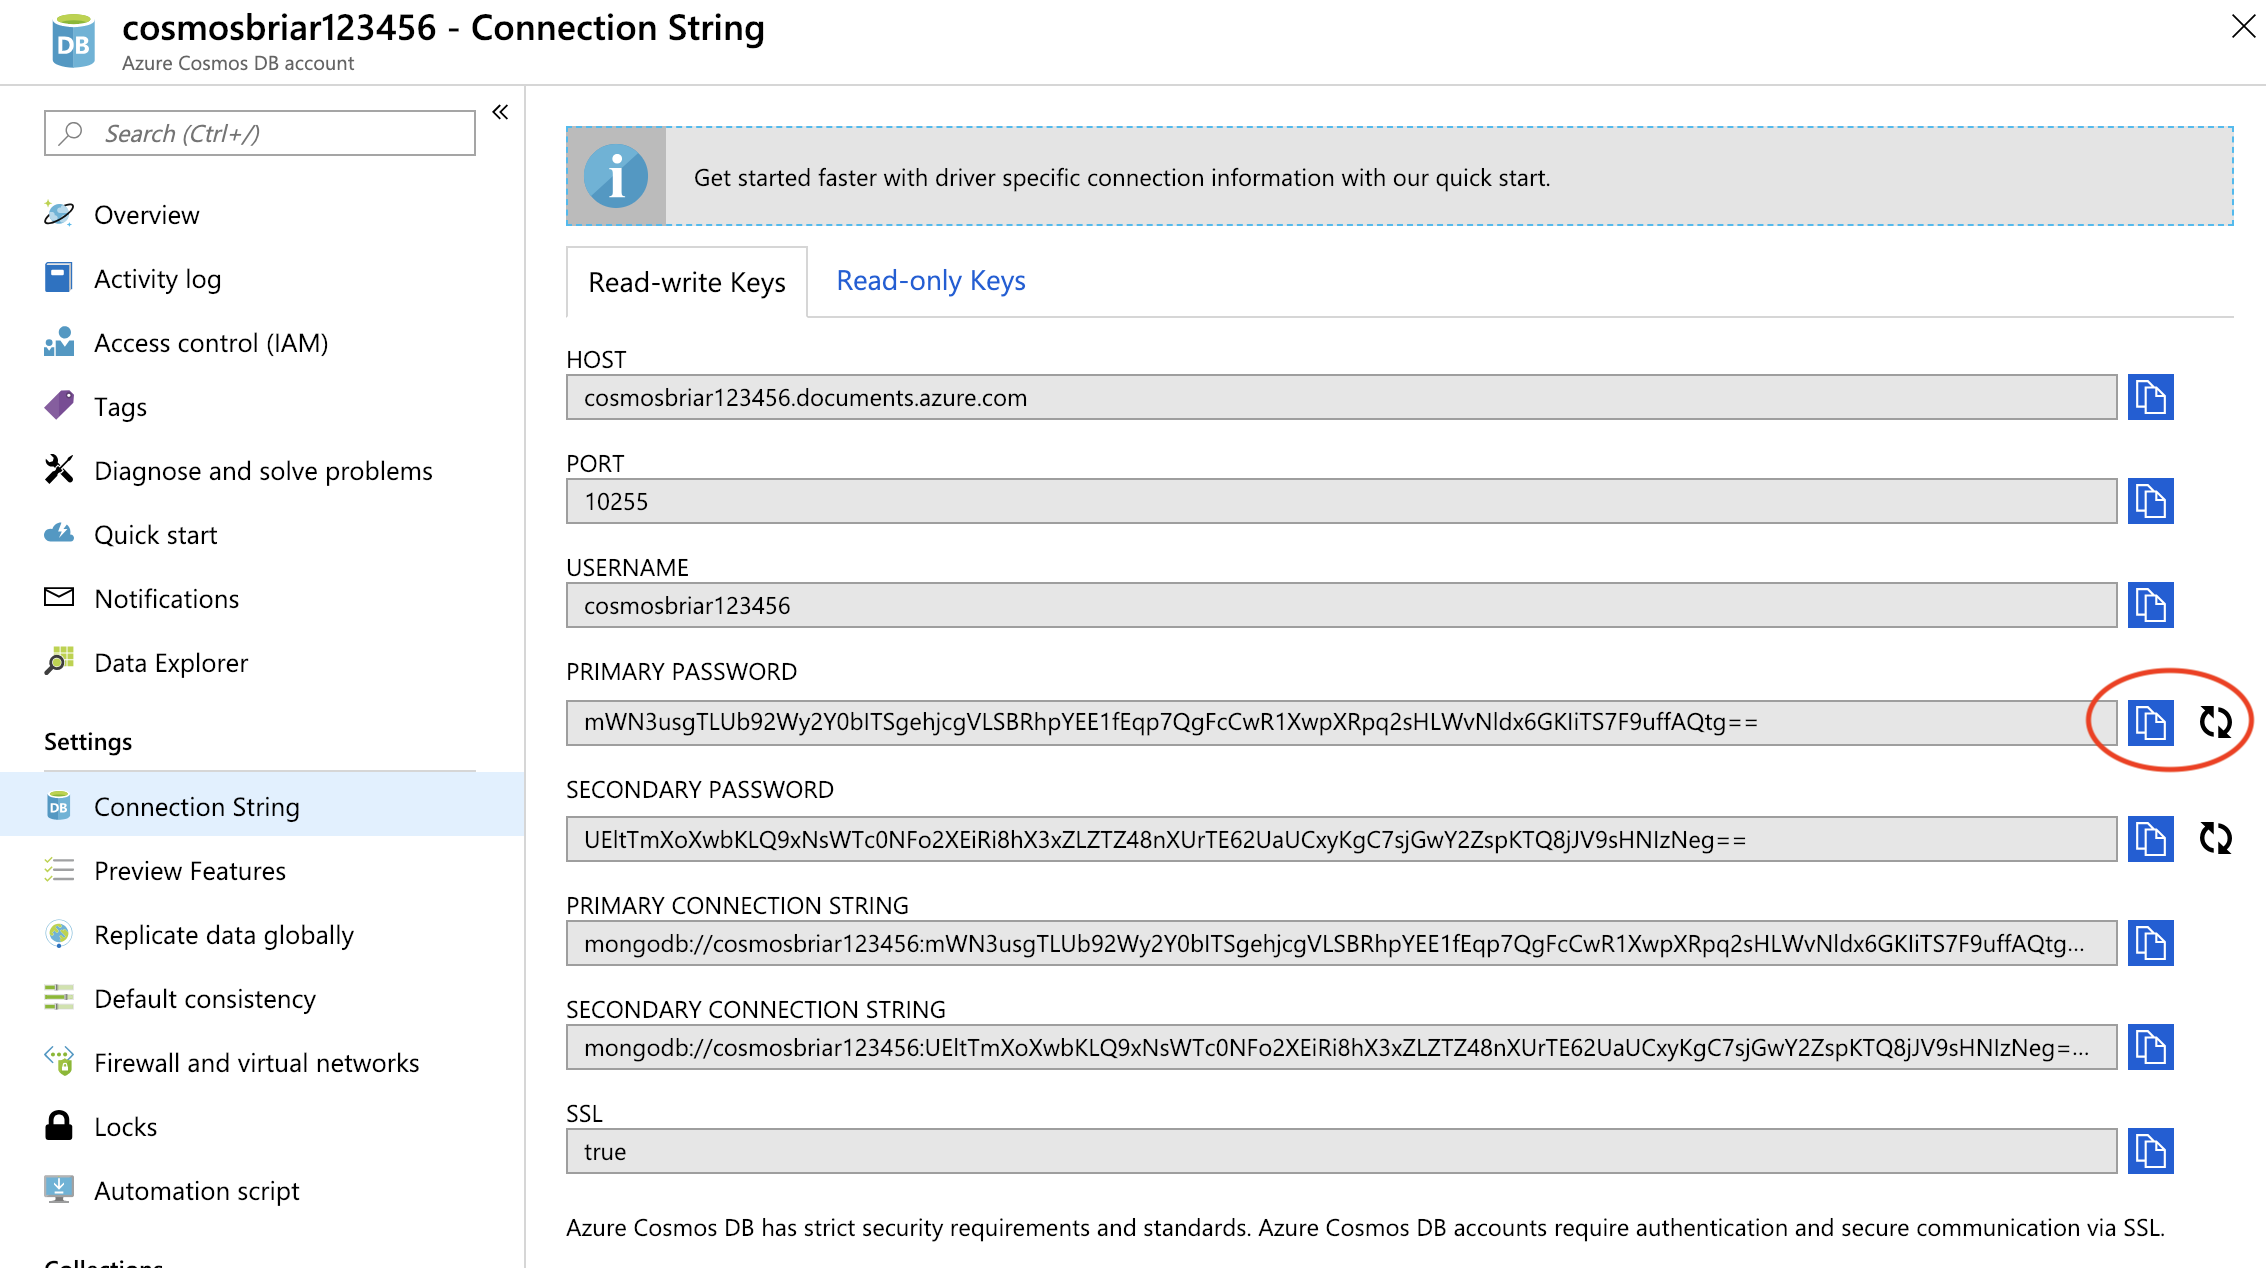Collapse the sidebar with double chevron
The width and height of the screenshot is (2266, 1268).
500,112
